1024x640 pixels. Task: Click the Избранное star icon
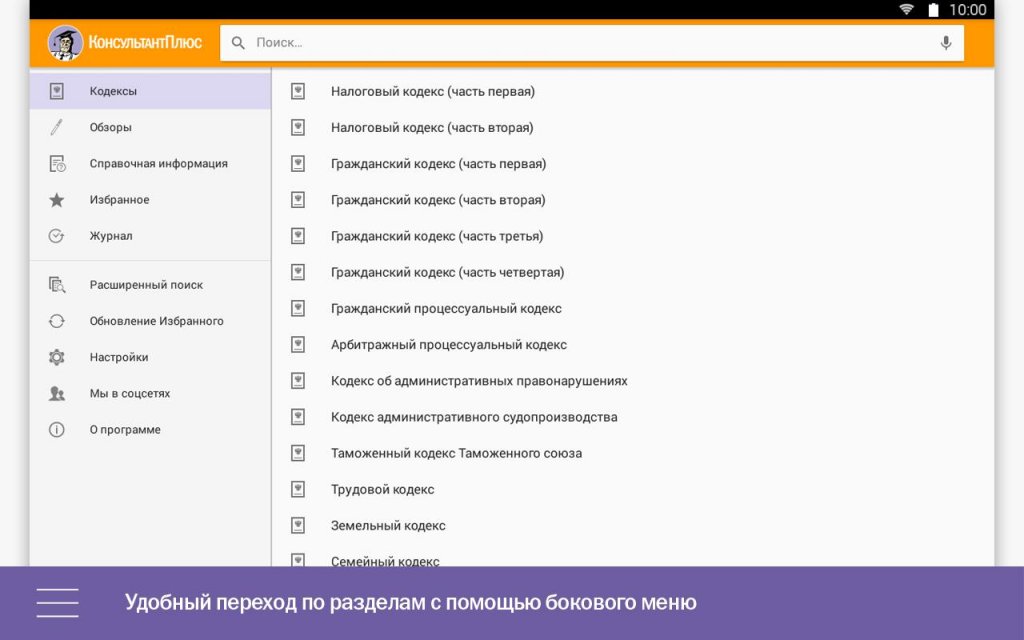57,200
